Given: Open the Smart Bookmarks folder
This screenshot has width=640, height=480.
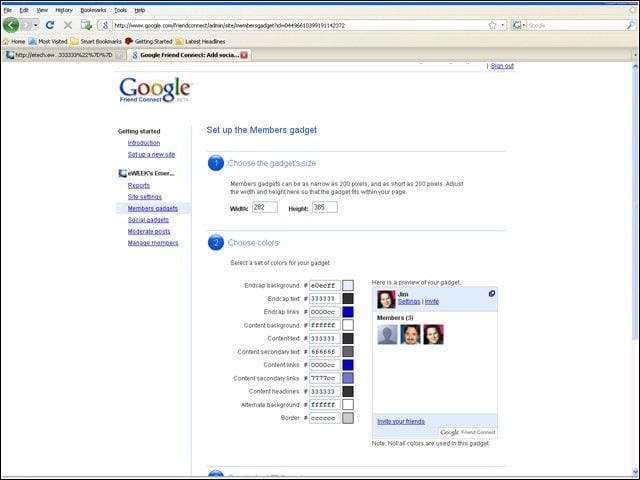Looking at the screenshot, I should coord(96,41).
